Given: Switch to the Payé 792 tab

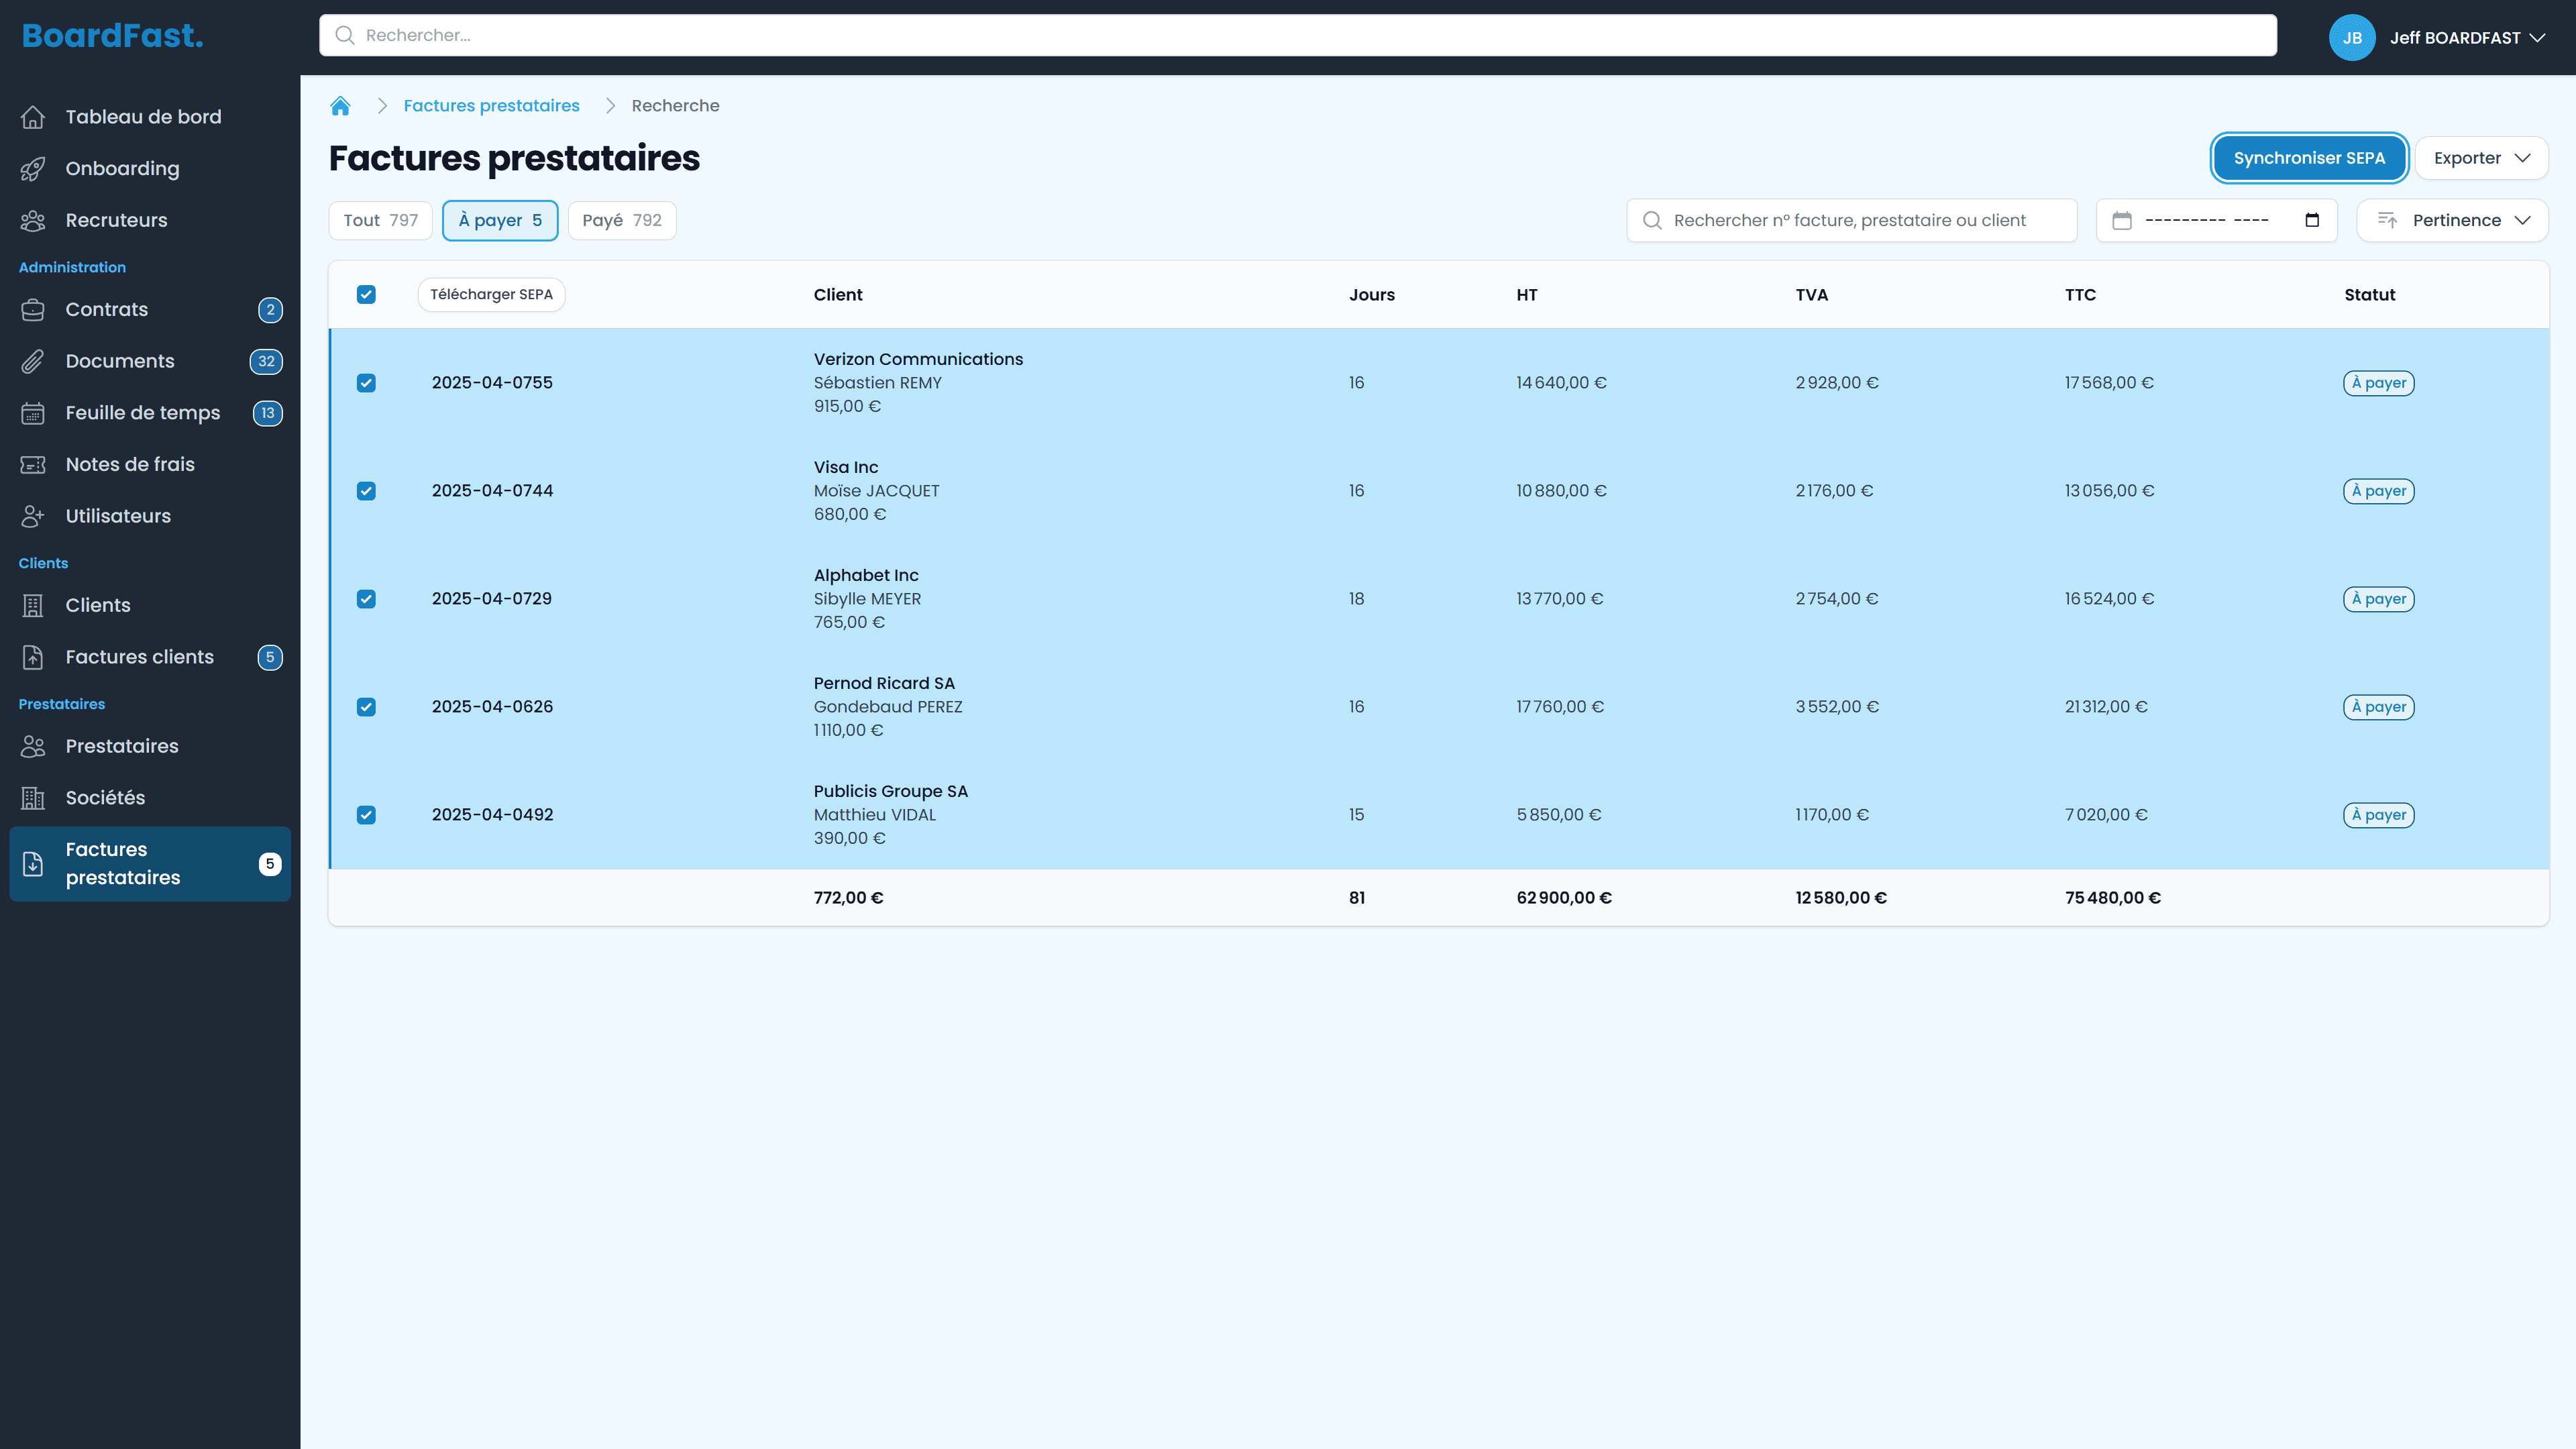Looking at the screenshot, I should (x=621, y=221).
